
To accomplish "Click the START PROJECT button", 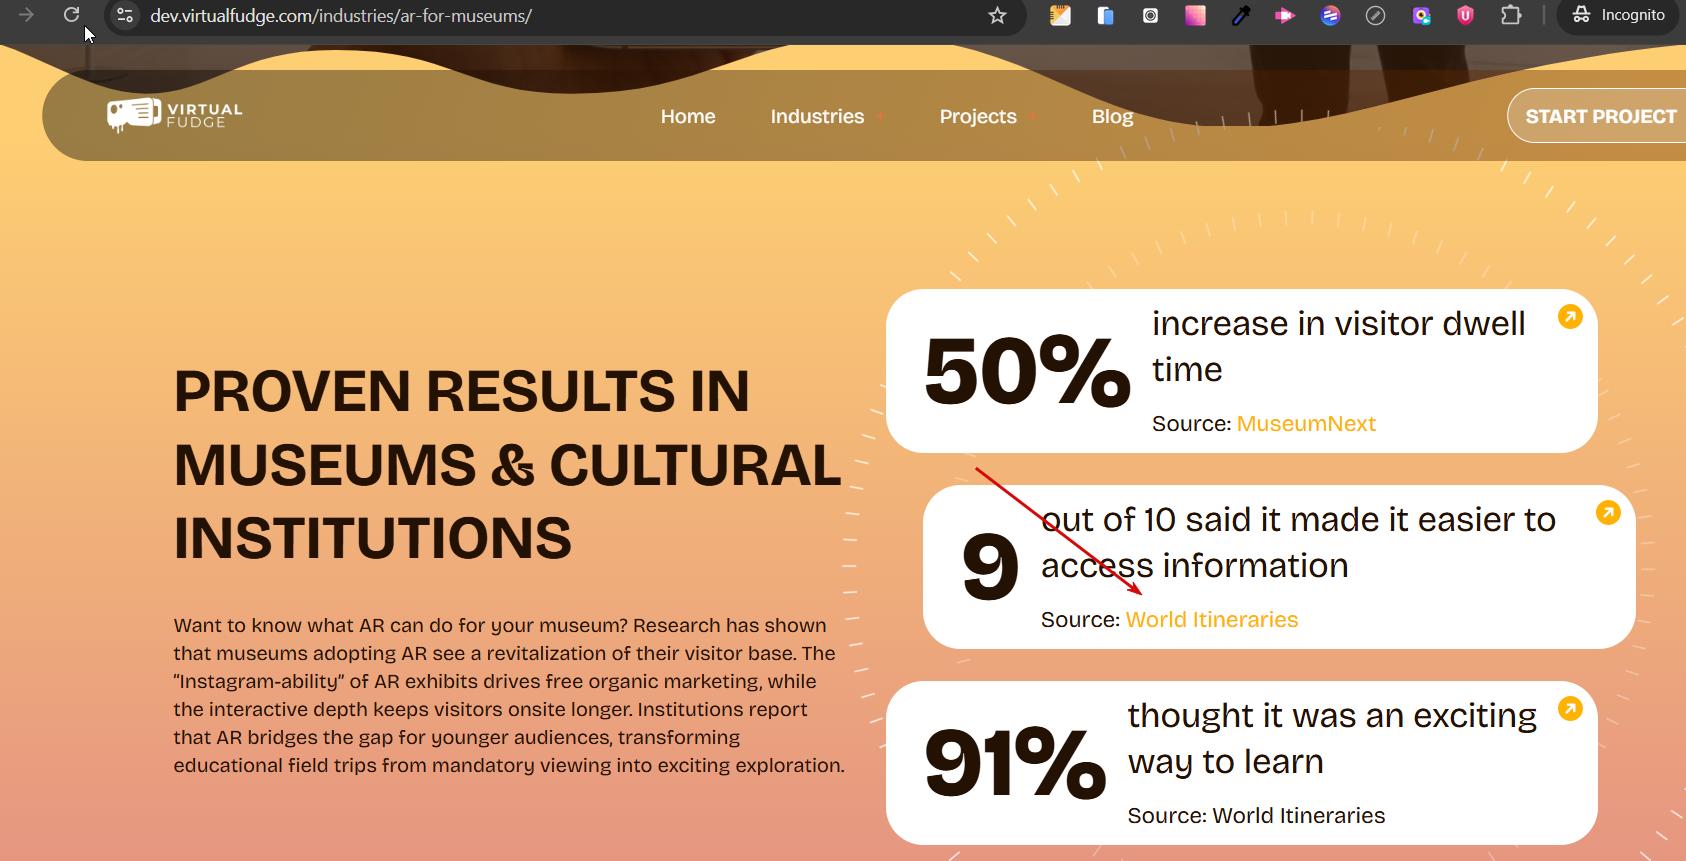I will coord(1597,116).
